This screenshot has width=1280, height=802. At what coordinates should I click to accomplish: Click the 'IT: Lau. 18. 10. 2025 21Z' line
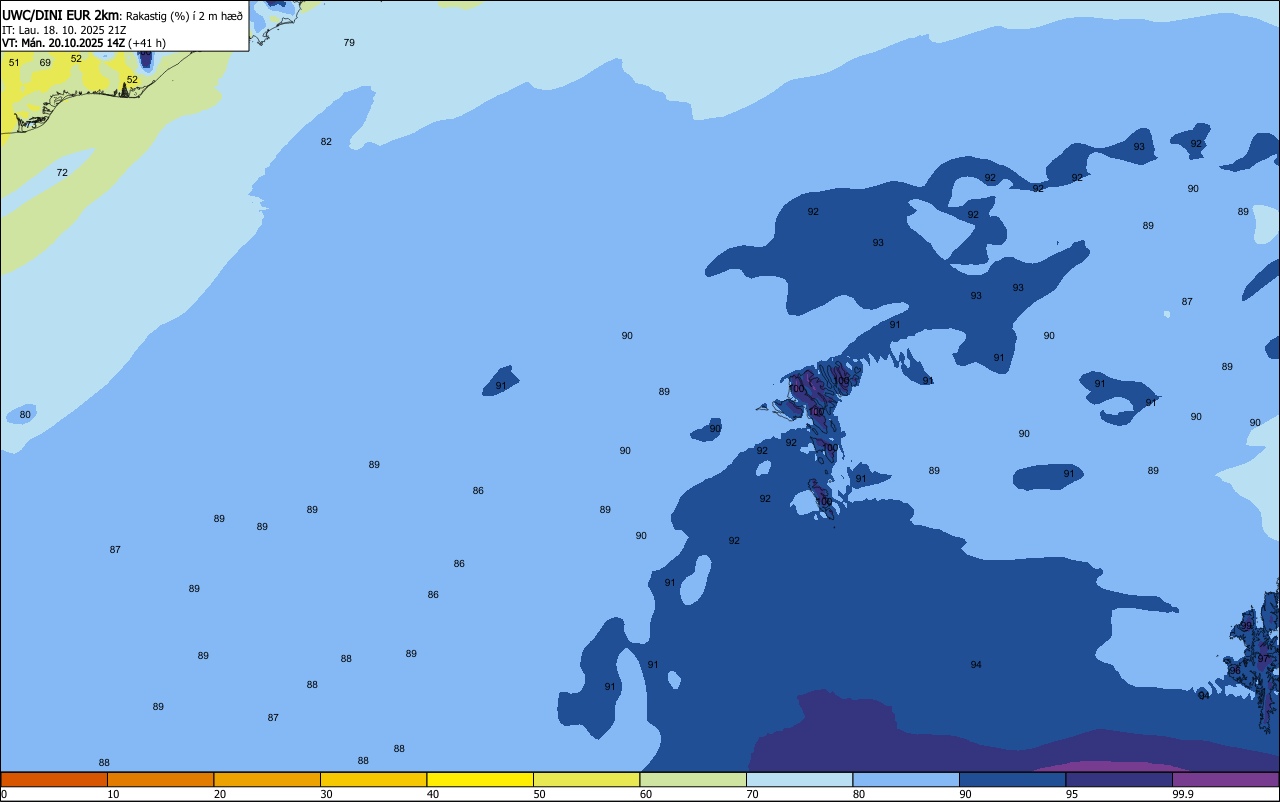point(64,30)
